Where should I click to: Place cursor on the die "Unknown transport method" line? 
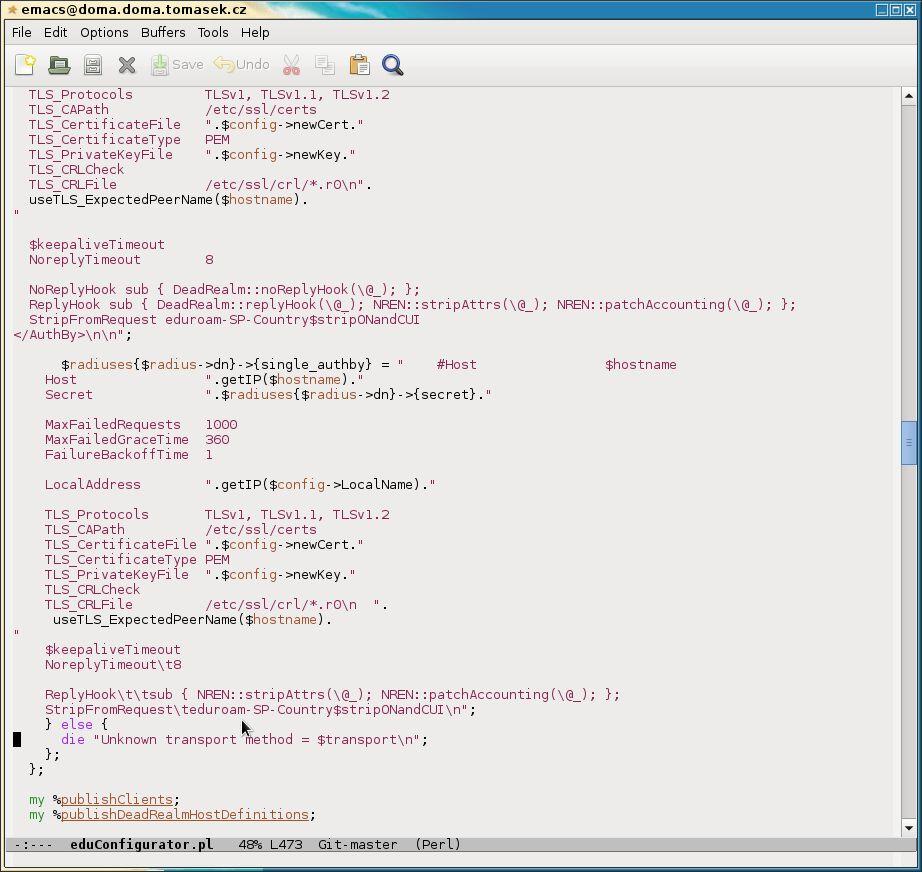245,739
